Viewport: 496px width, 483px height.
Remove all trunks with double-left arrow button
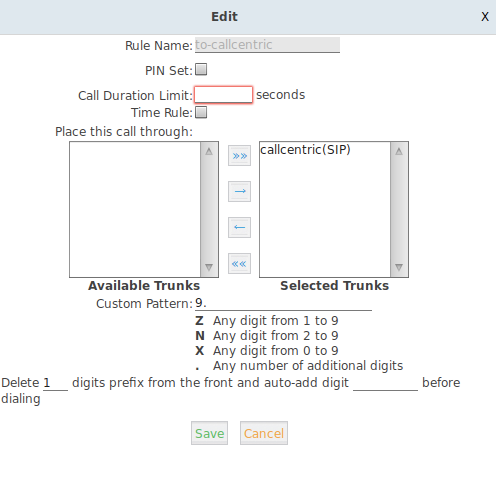pyautogui.click(x=239, y=264)
